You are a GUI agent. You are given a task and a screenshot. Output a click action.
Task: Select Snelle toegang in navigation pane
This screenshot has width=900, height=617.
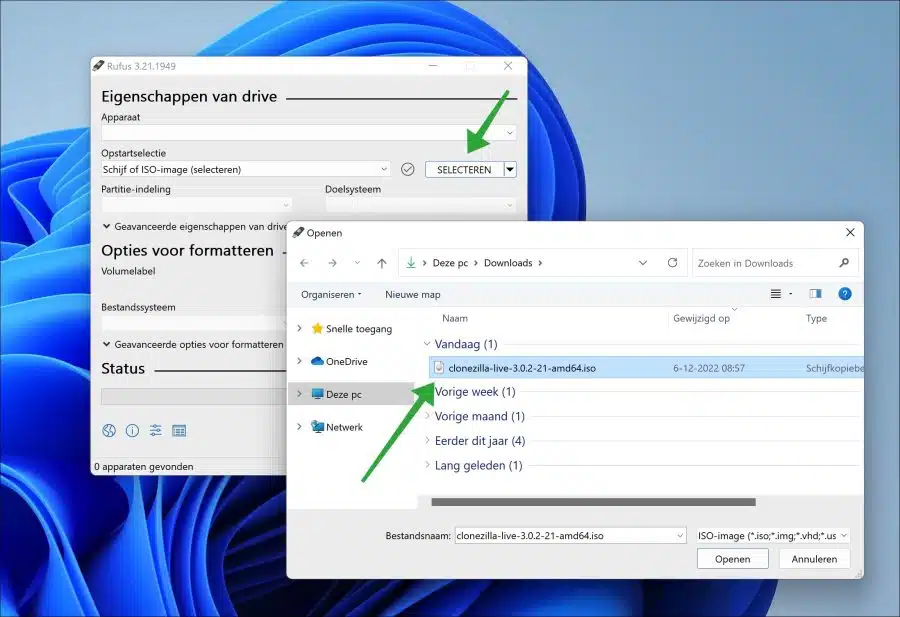[x=359, y=329]
